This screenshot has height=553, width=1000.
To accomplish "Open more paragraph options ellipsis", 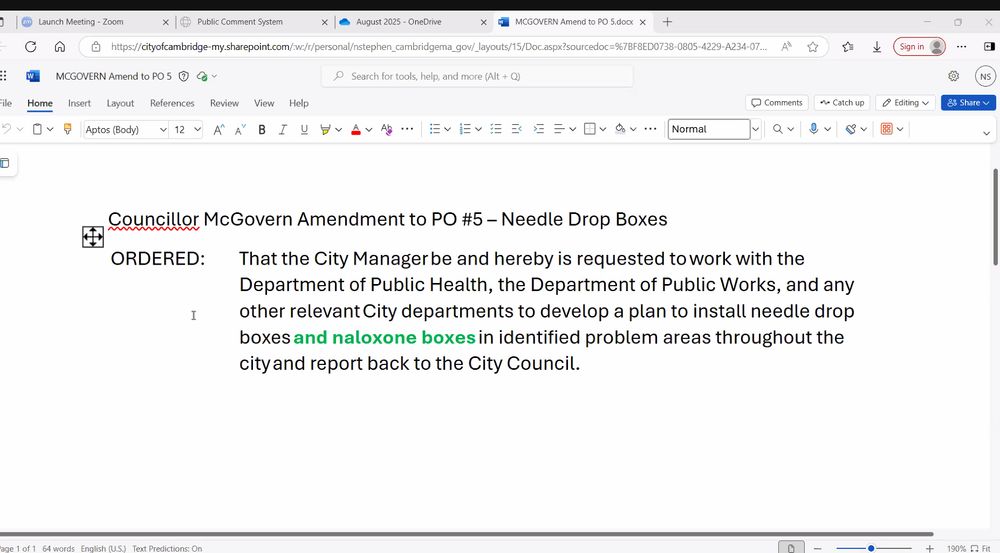I will (651, 129).
